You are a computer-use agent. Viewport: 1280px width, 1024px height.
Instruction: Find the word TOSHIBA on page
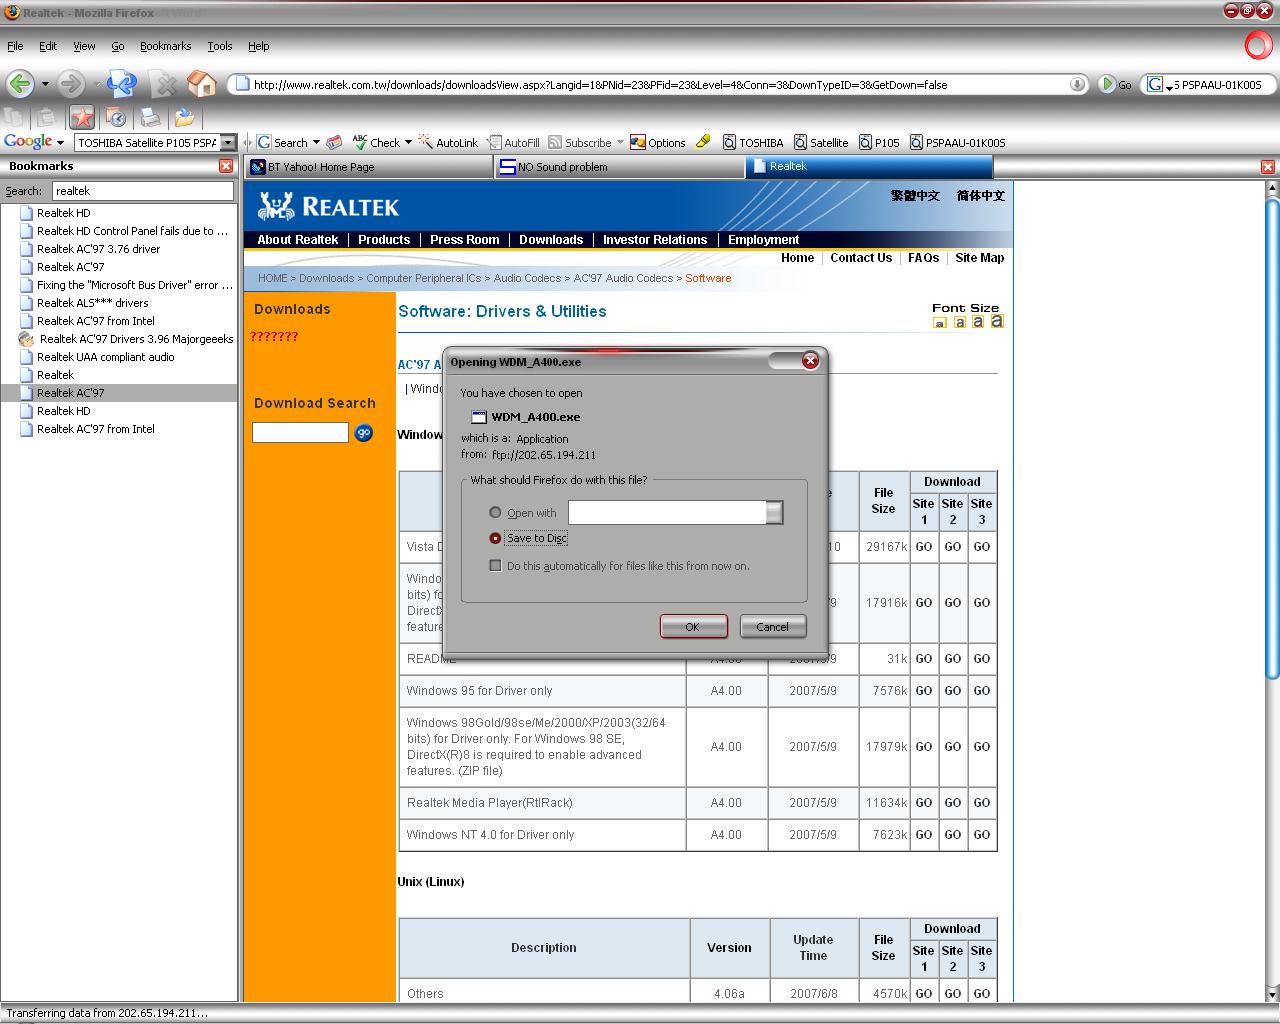pos(753,142)
